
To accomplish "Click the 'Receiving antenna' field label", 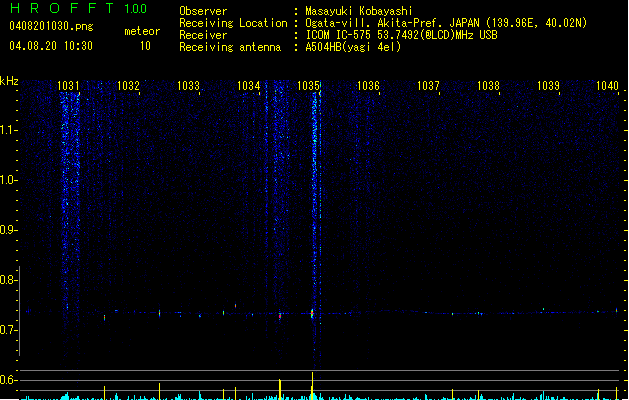I will [x=230, y=47].
